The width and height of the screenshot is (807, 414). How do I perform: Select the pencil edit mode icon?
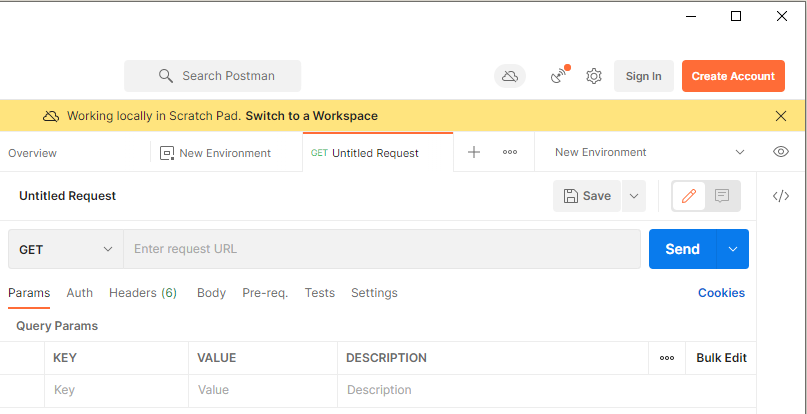click(x=689, y=196)
